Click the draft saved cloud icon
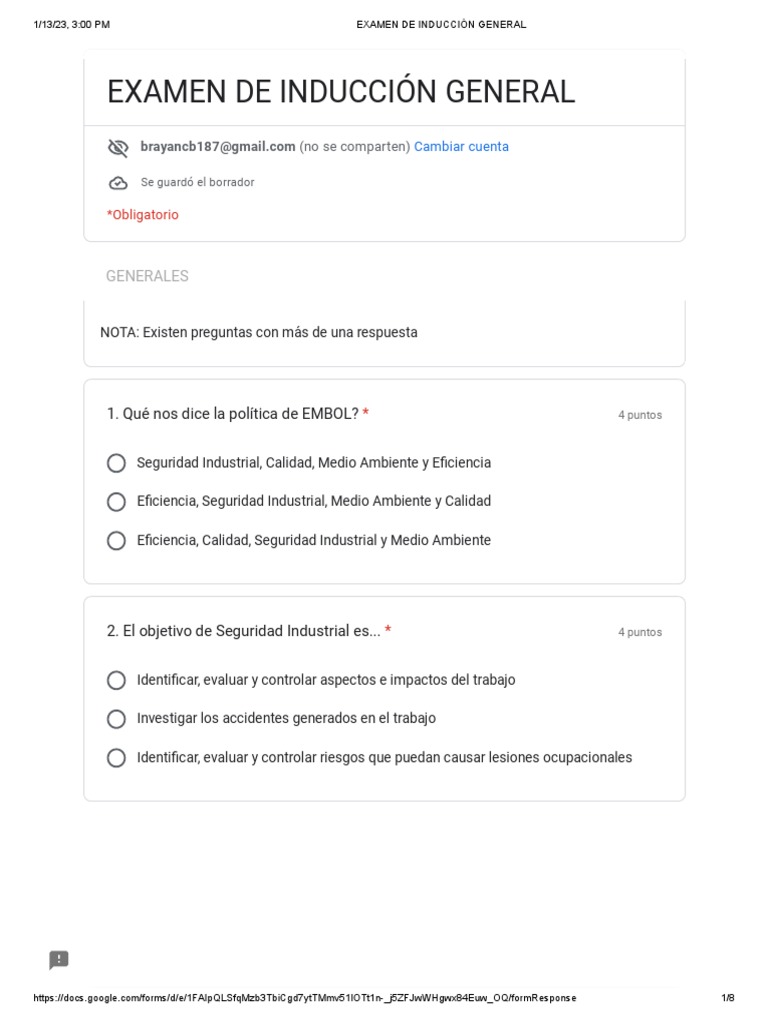Viewport: 768px width, 1024px height. point(118,183)
